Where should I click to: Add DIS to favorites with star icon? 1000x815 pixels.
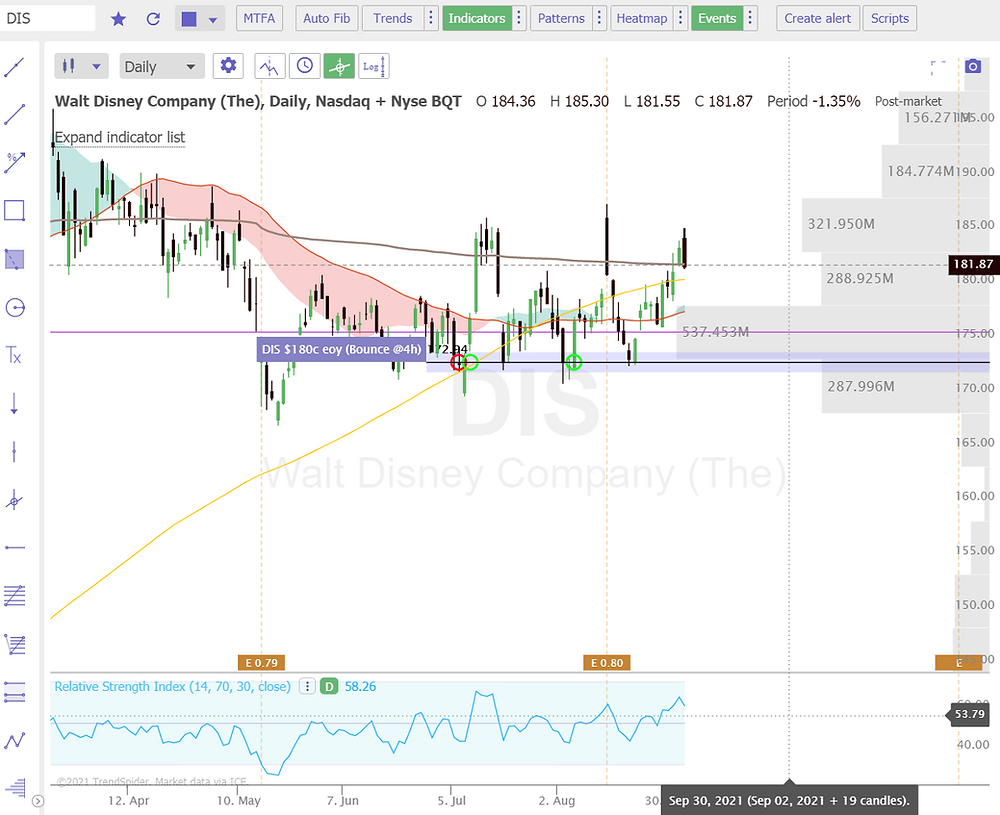click(118, 18)
